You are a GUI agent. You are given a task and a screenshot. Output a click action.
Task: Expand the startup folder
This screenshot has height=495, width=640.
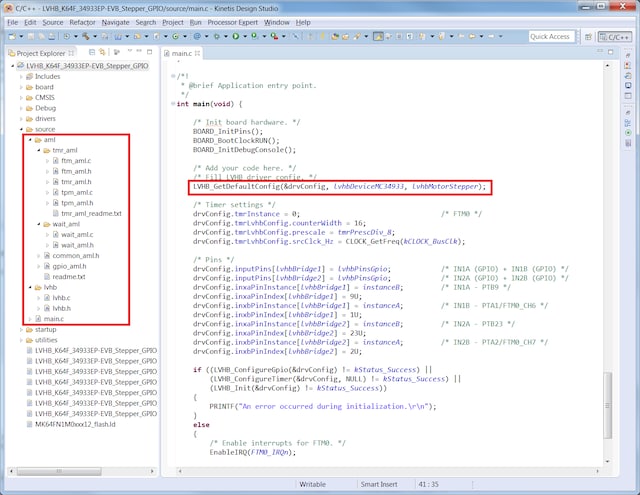click(x=22, y=329)
